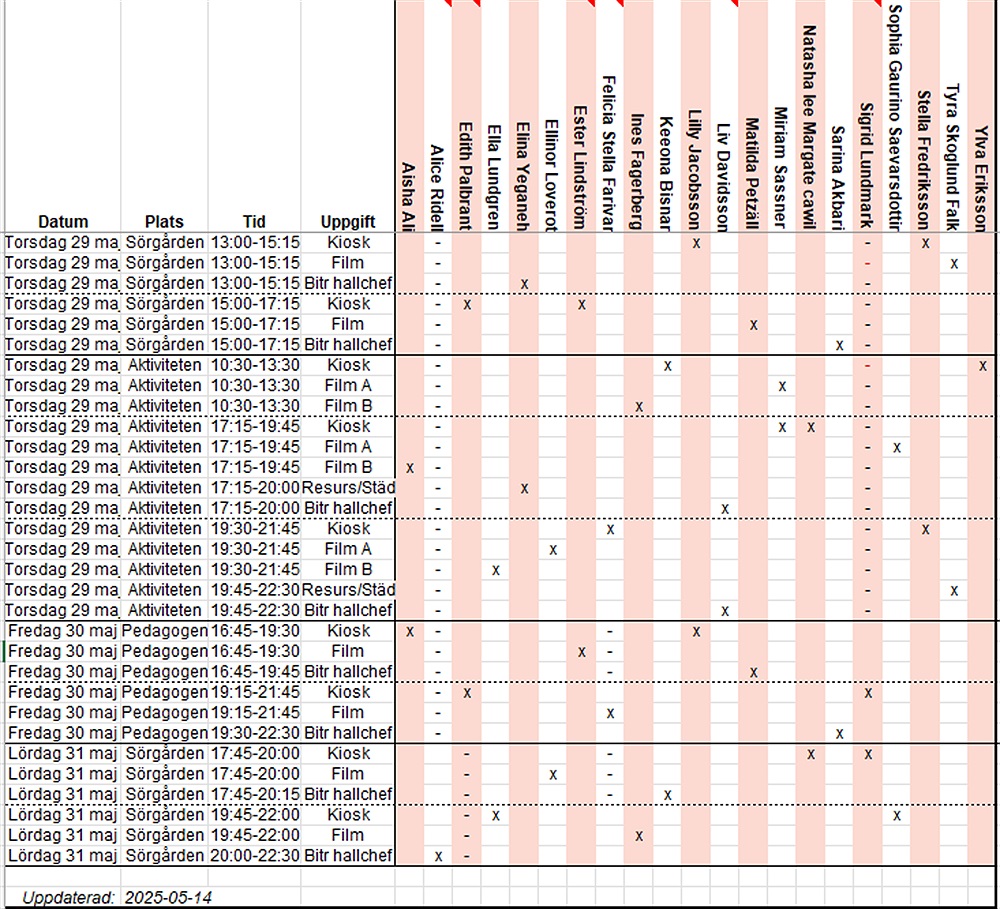Image resolution: width=1000 pixels, height=909 pixels.
Task: Select Kiosk cell in Lördag 19:45-22:00 row
Action: [348, 815]
